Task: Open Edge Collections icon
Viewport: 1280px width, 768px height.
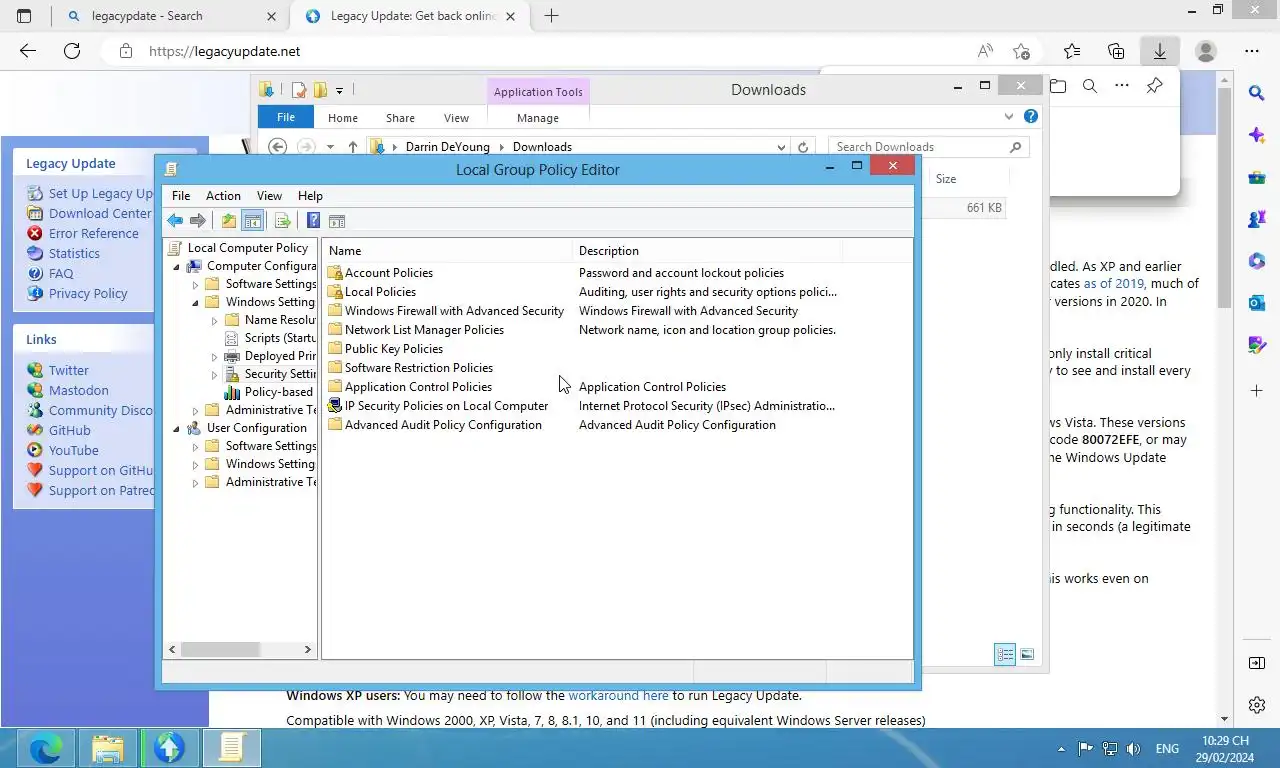Action: [x=1116, y=51]
